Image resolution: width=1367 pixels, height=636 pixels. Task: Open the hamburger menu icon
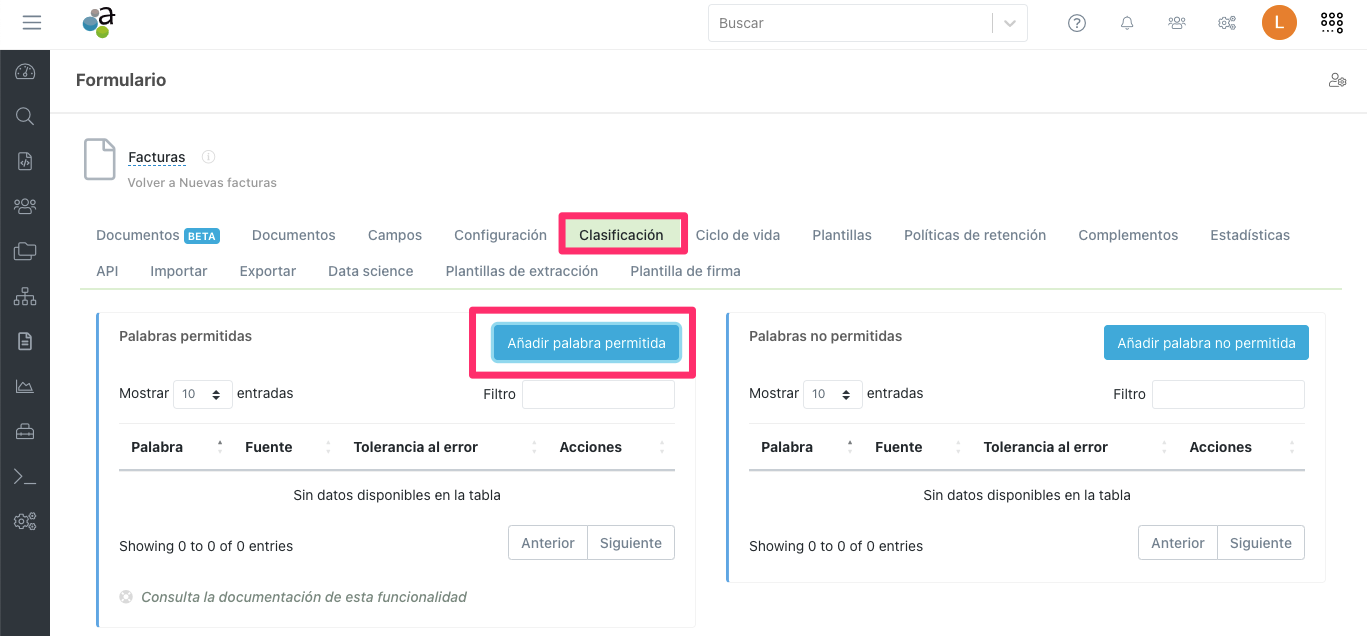pos(32,23)
